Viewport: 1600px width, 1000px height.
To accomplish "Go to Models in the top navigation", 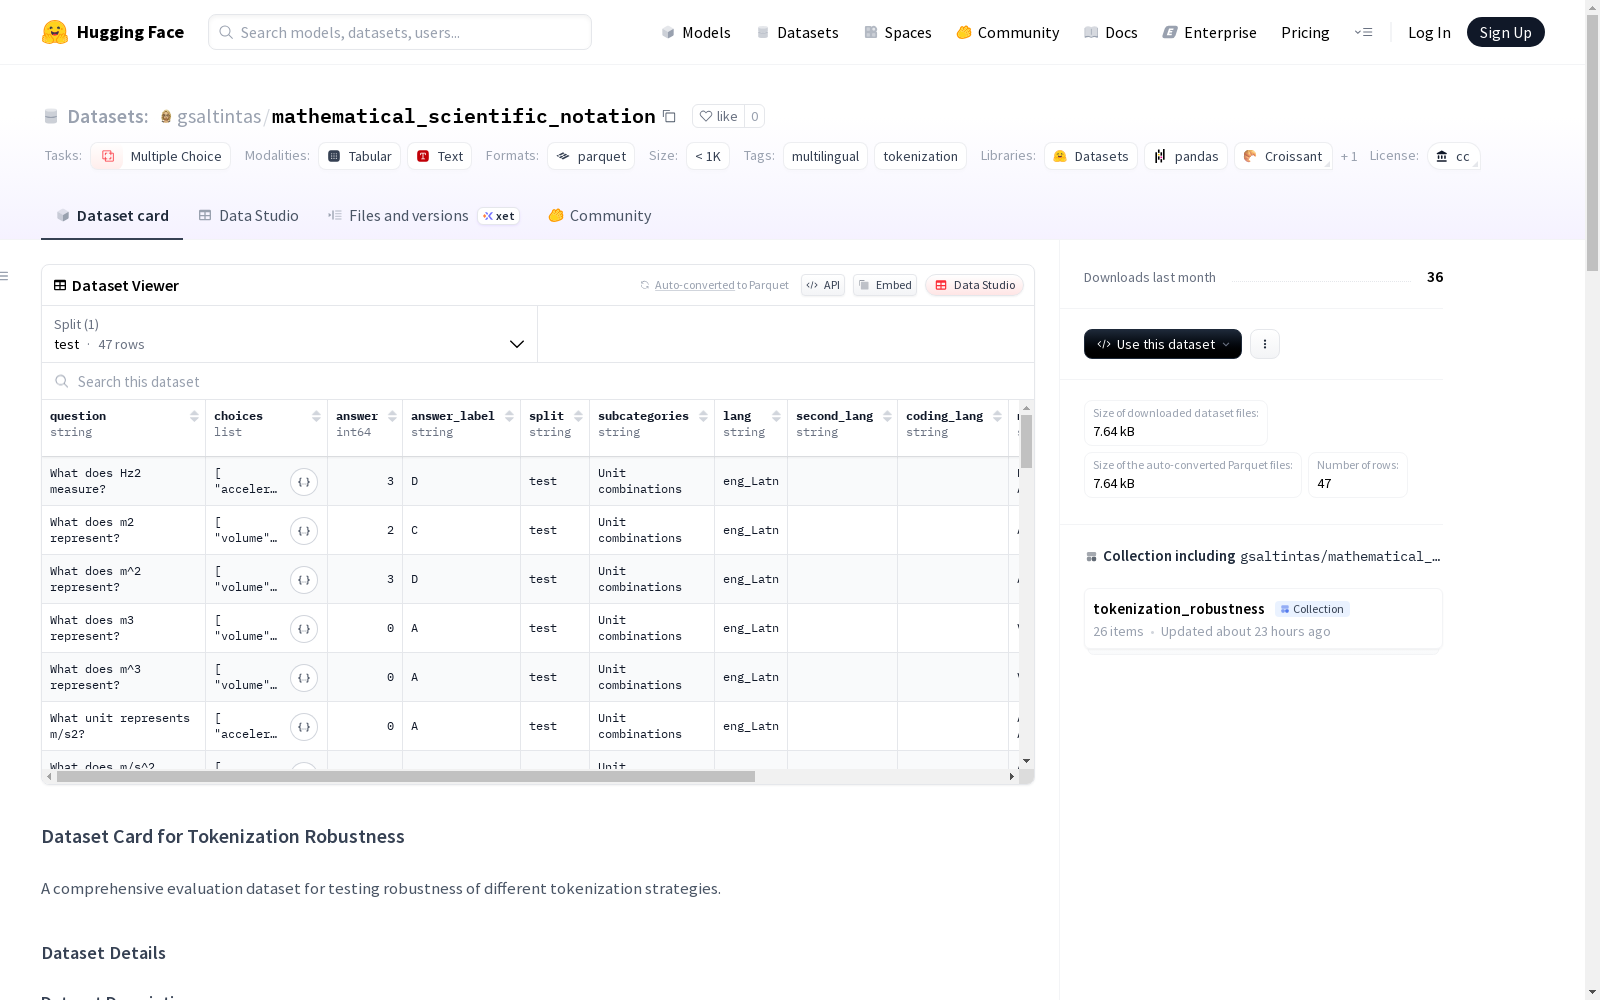I will tap(696, 32).
